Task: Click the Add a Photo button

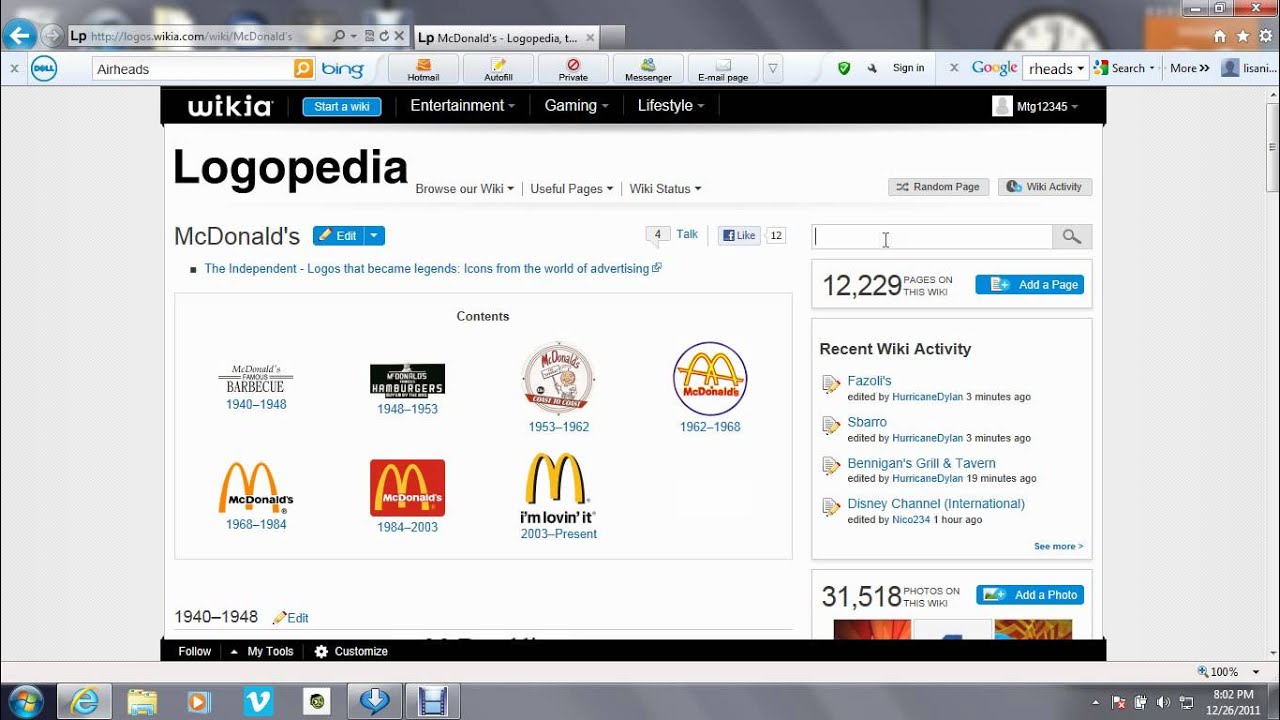Action: [x=1030, y=595]
